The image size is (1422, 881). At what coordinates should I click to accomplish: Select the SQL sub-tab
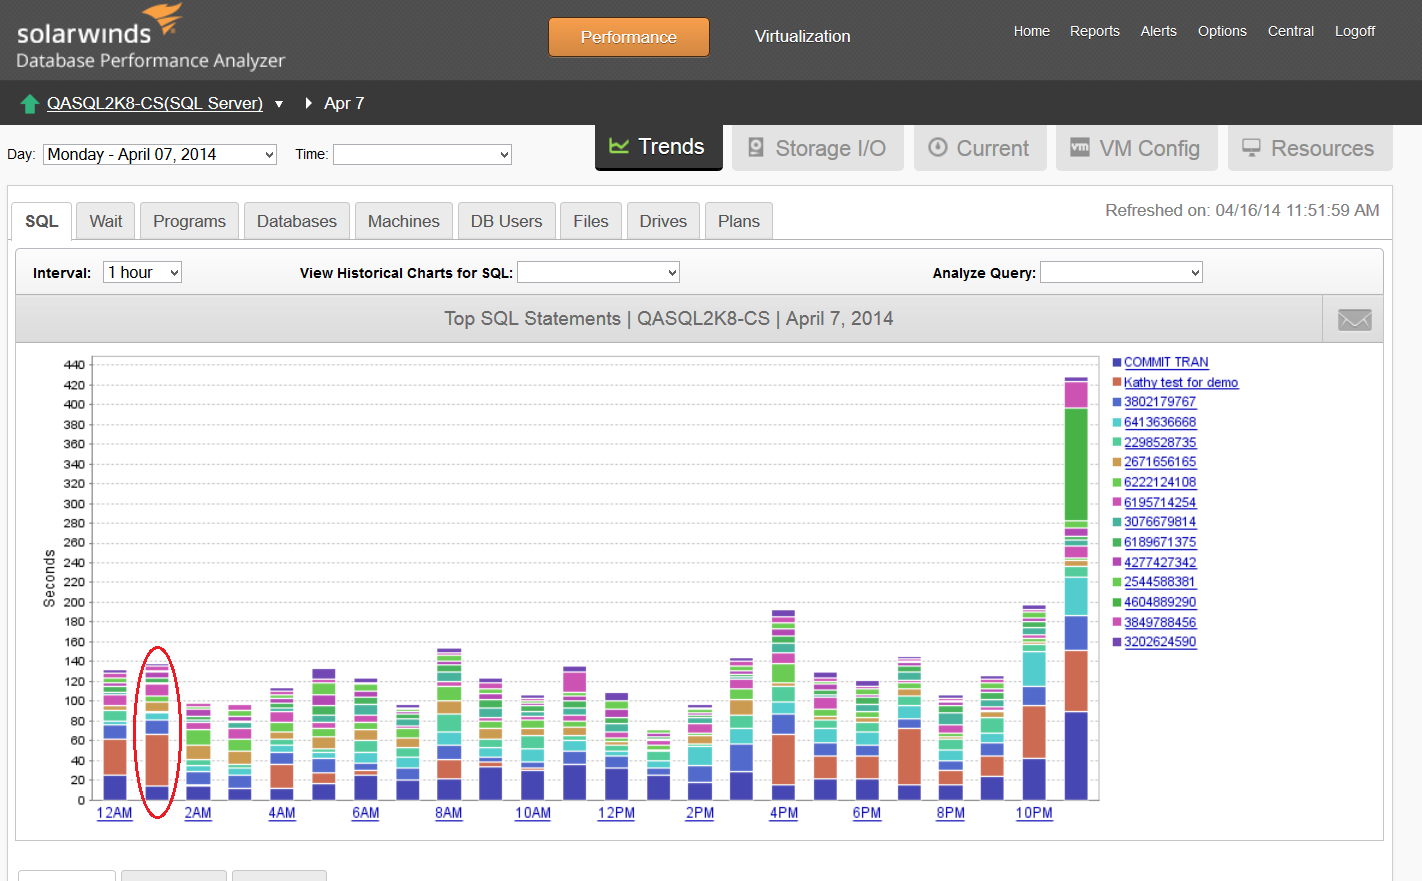coord(42,221)
